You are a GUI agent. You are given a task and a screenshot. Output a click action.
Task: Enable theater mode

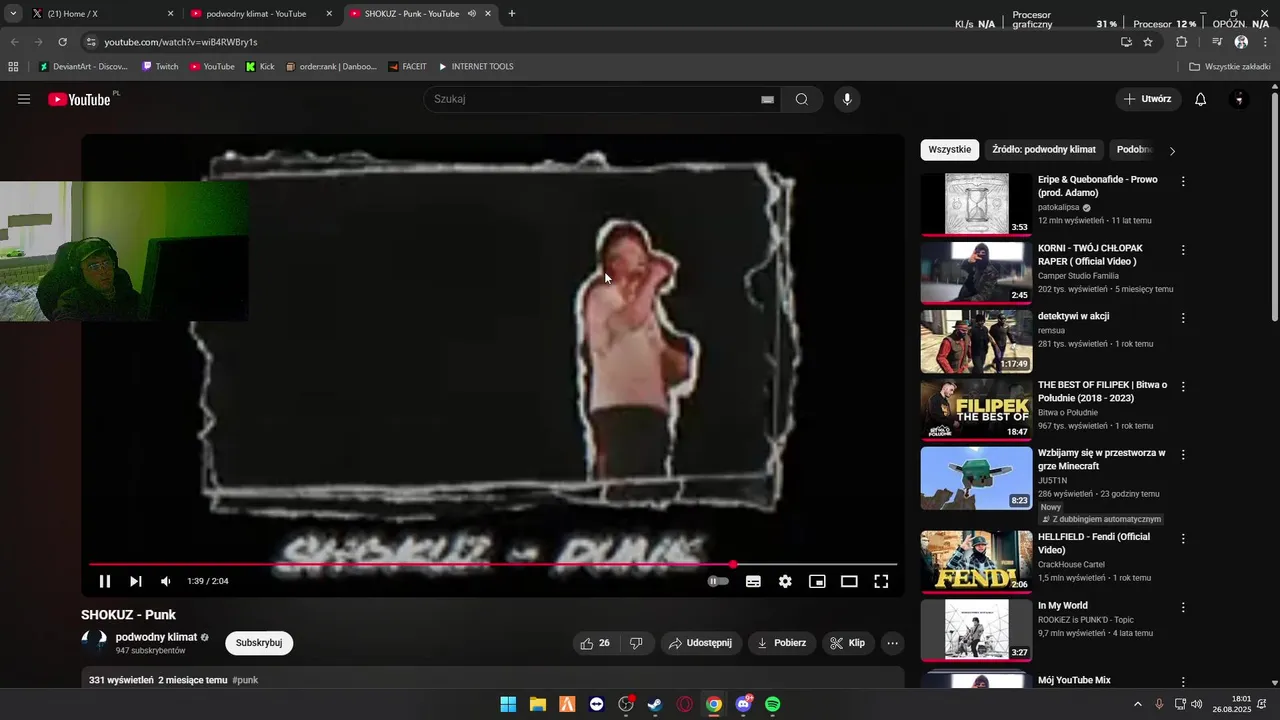point(849,581)
